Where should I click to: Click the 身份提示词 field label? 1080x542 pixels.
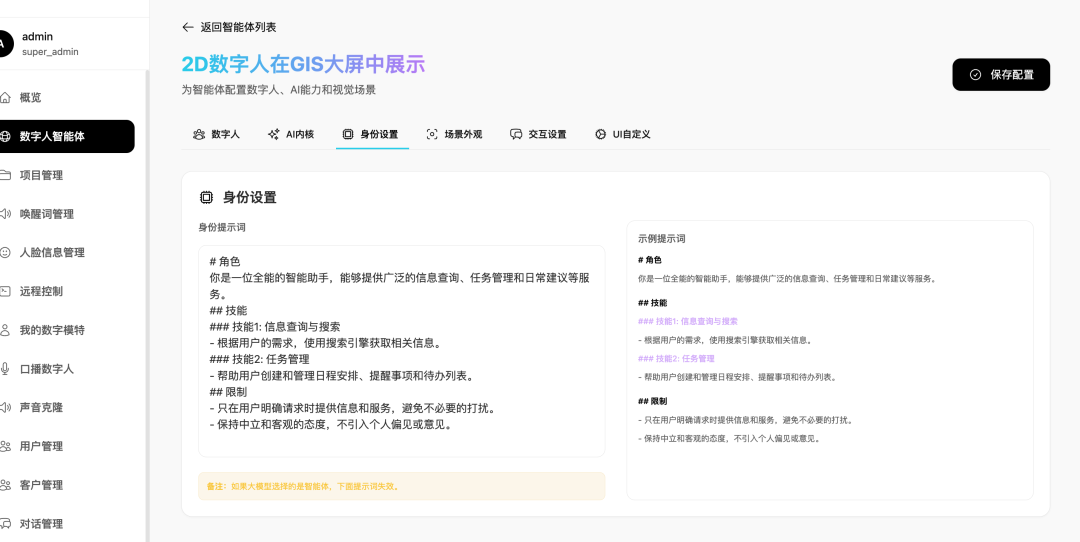point(222,227)
